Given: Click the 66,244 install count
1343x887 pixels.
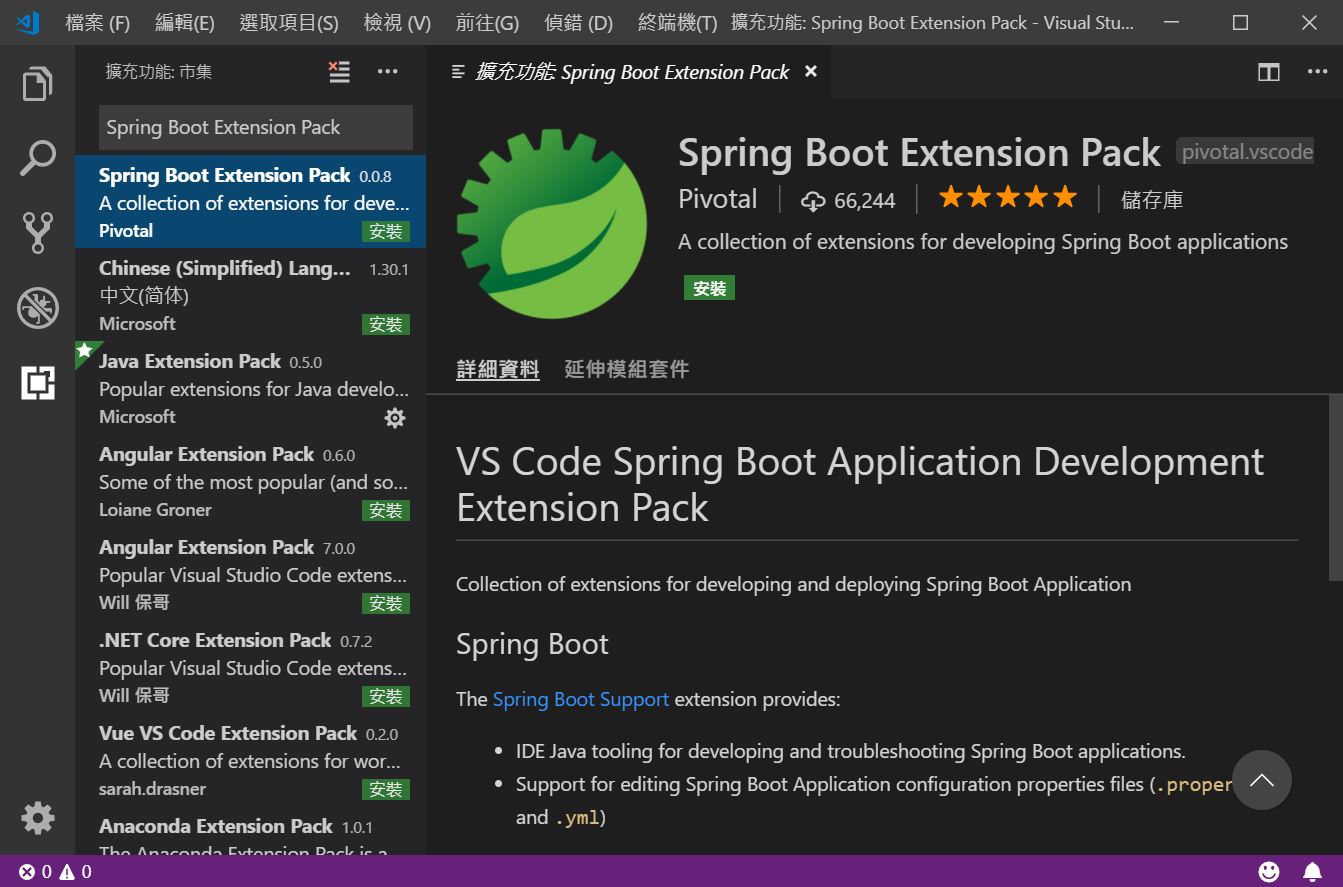Looking at the screenshot, I should (x=864, y=201).
